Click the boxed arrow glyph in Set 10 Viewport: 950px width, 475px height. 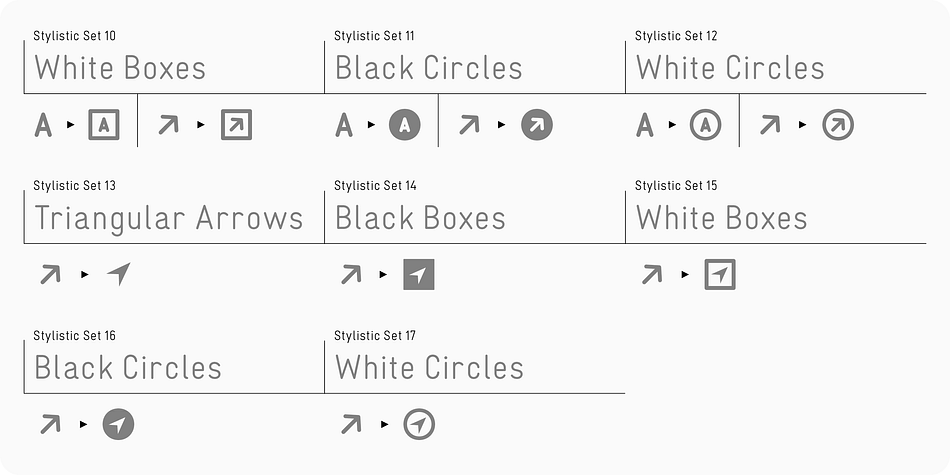236,125
